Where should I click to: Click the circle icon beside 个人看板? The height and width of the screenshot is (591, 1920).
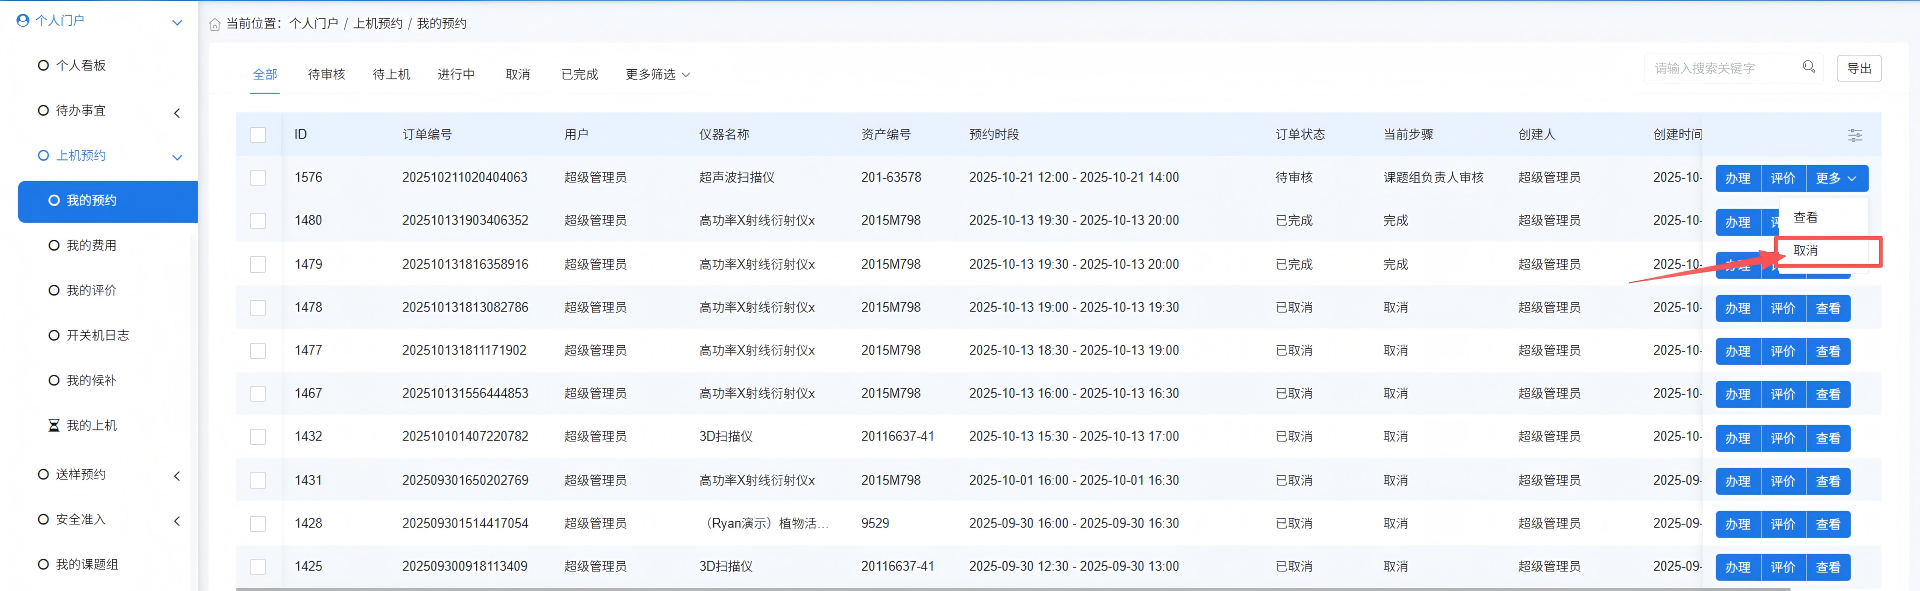43,65
